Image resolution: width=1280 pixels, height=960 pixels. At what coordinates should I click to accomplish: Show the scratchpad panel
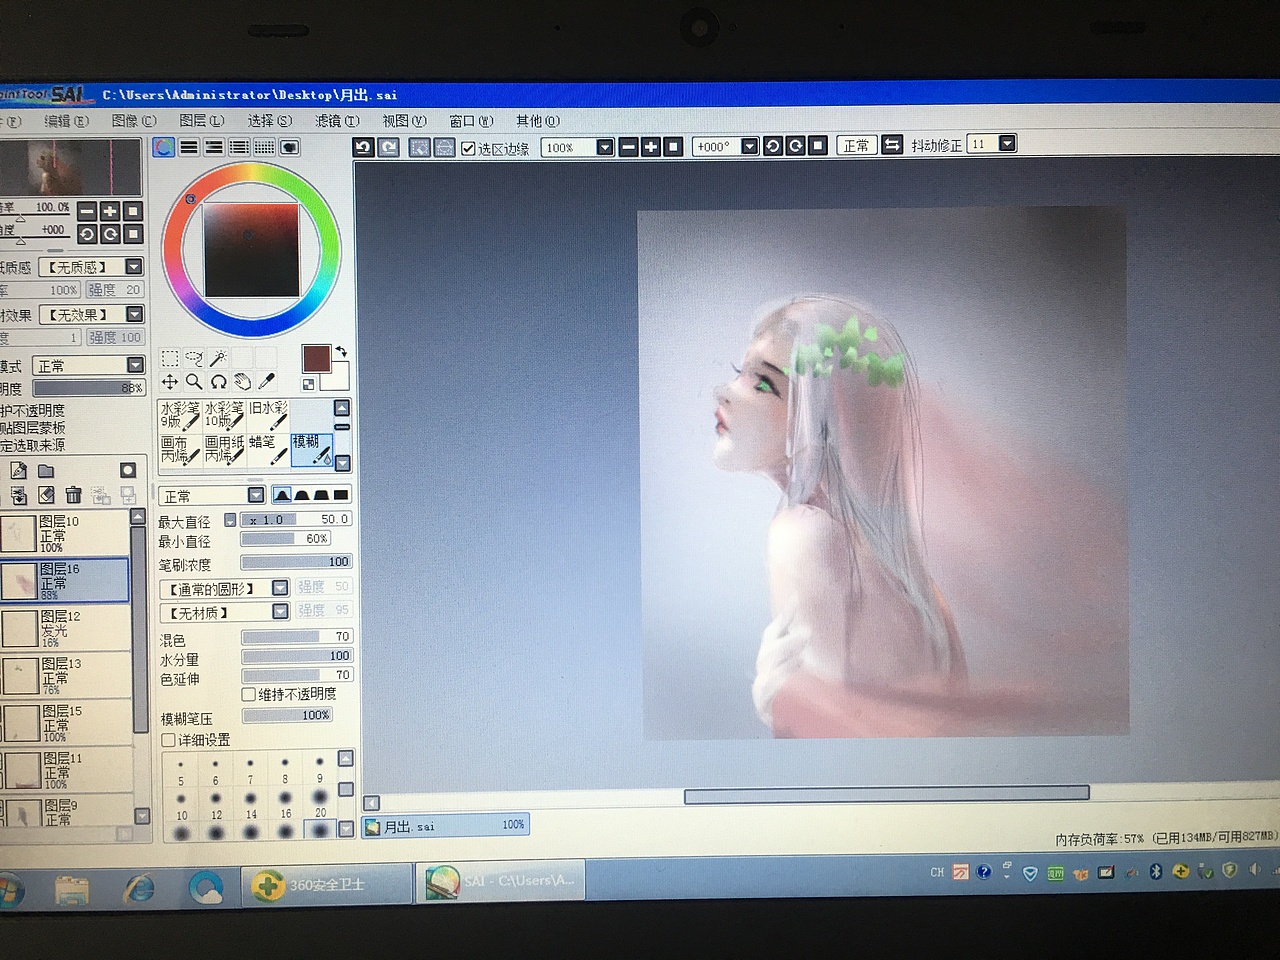point(289,147)
